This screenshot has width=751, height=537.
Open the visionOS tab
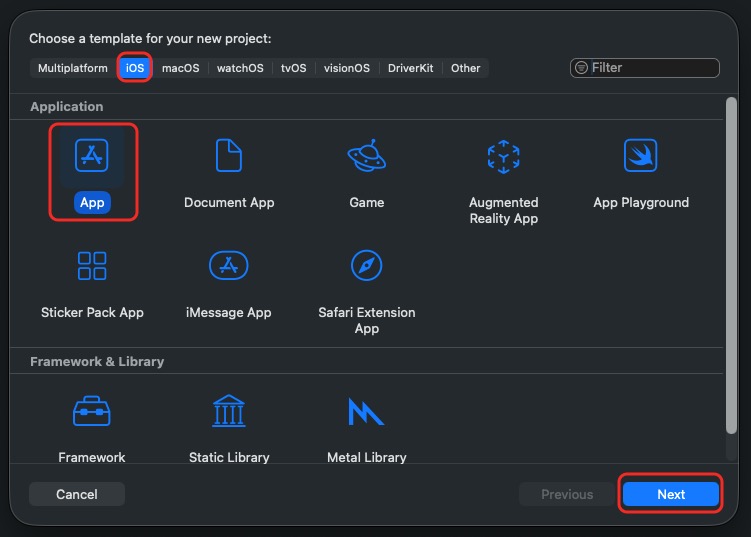347,68
